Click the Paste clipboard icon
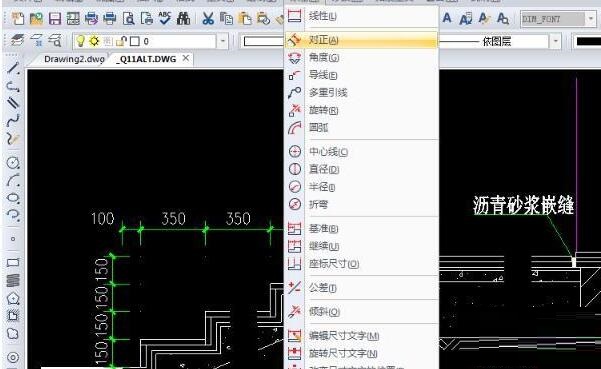This screenshot has height=369, width=601. click(x=245, y=18)
